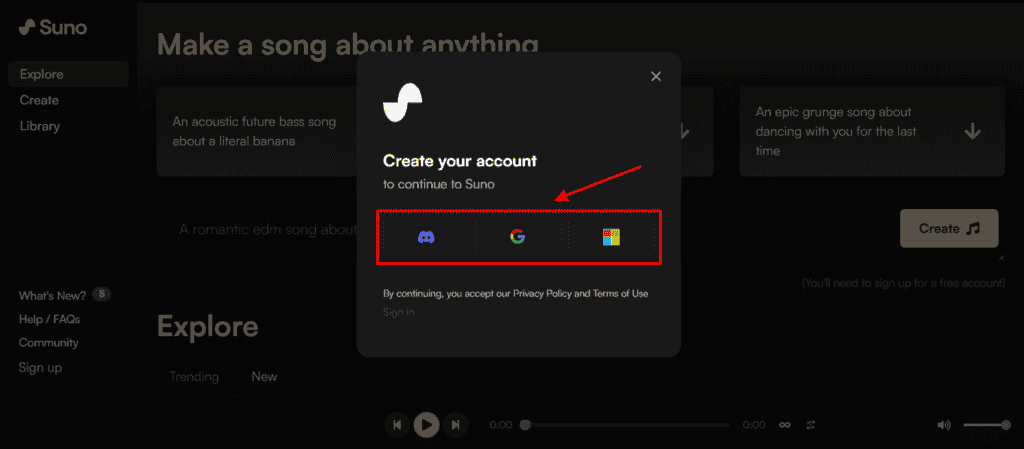Open the Community link

[48, 343]
